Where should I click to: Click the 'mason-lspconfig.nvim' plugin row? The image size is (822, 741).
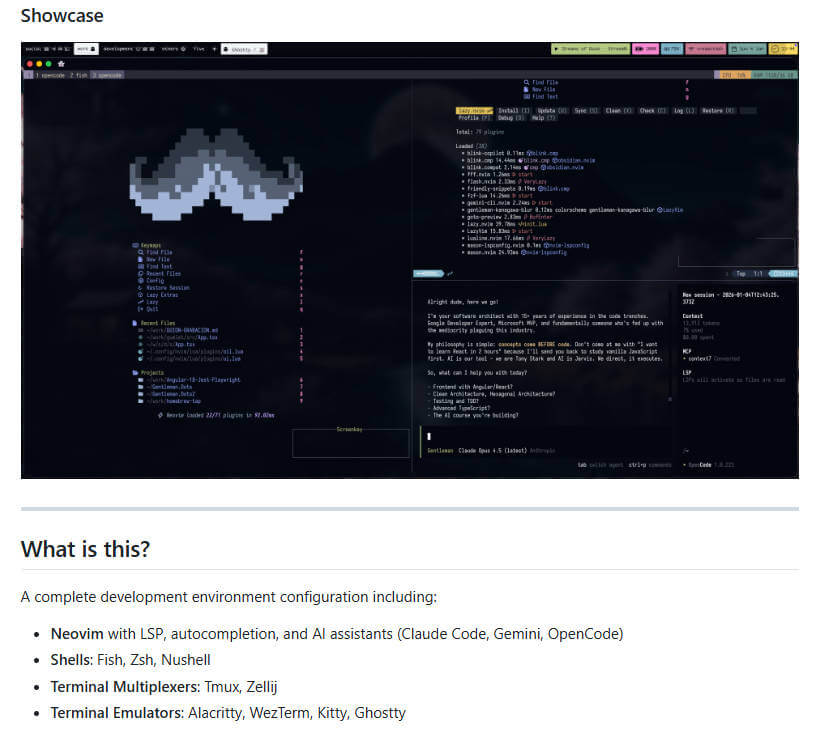point(525,245)
